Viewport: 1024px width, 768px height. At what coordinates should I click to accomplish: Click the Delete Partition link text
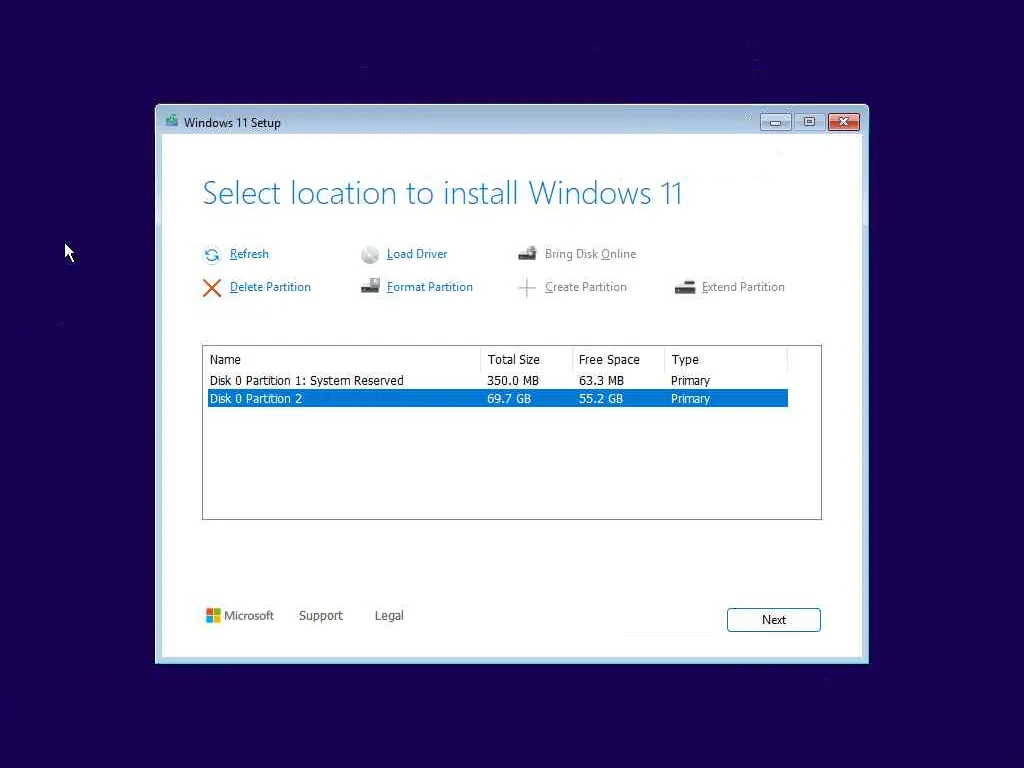click(270, 287)
